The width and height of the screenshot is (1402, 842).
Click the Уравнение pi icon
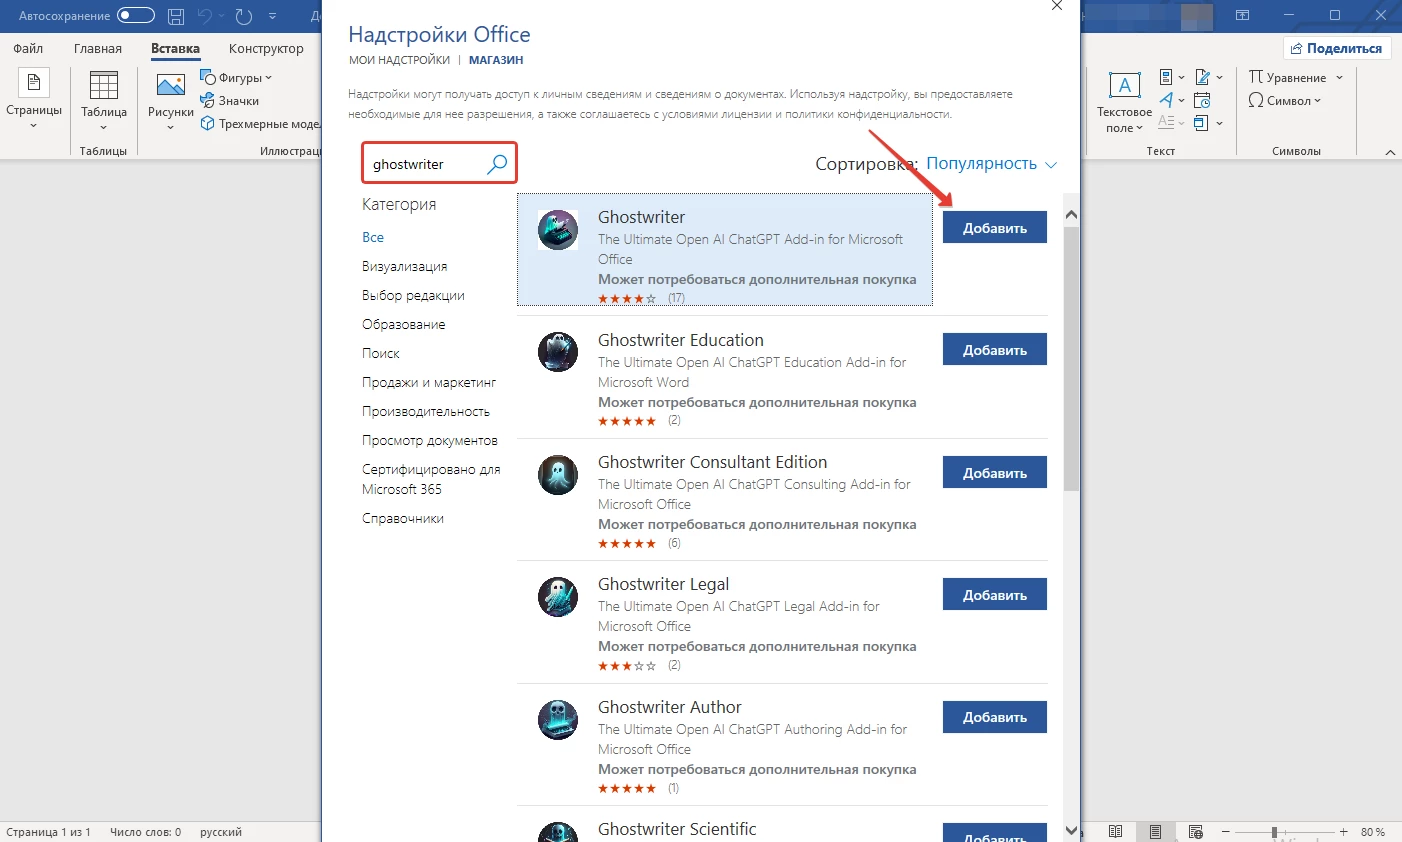point(1256,77)
